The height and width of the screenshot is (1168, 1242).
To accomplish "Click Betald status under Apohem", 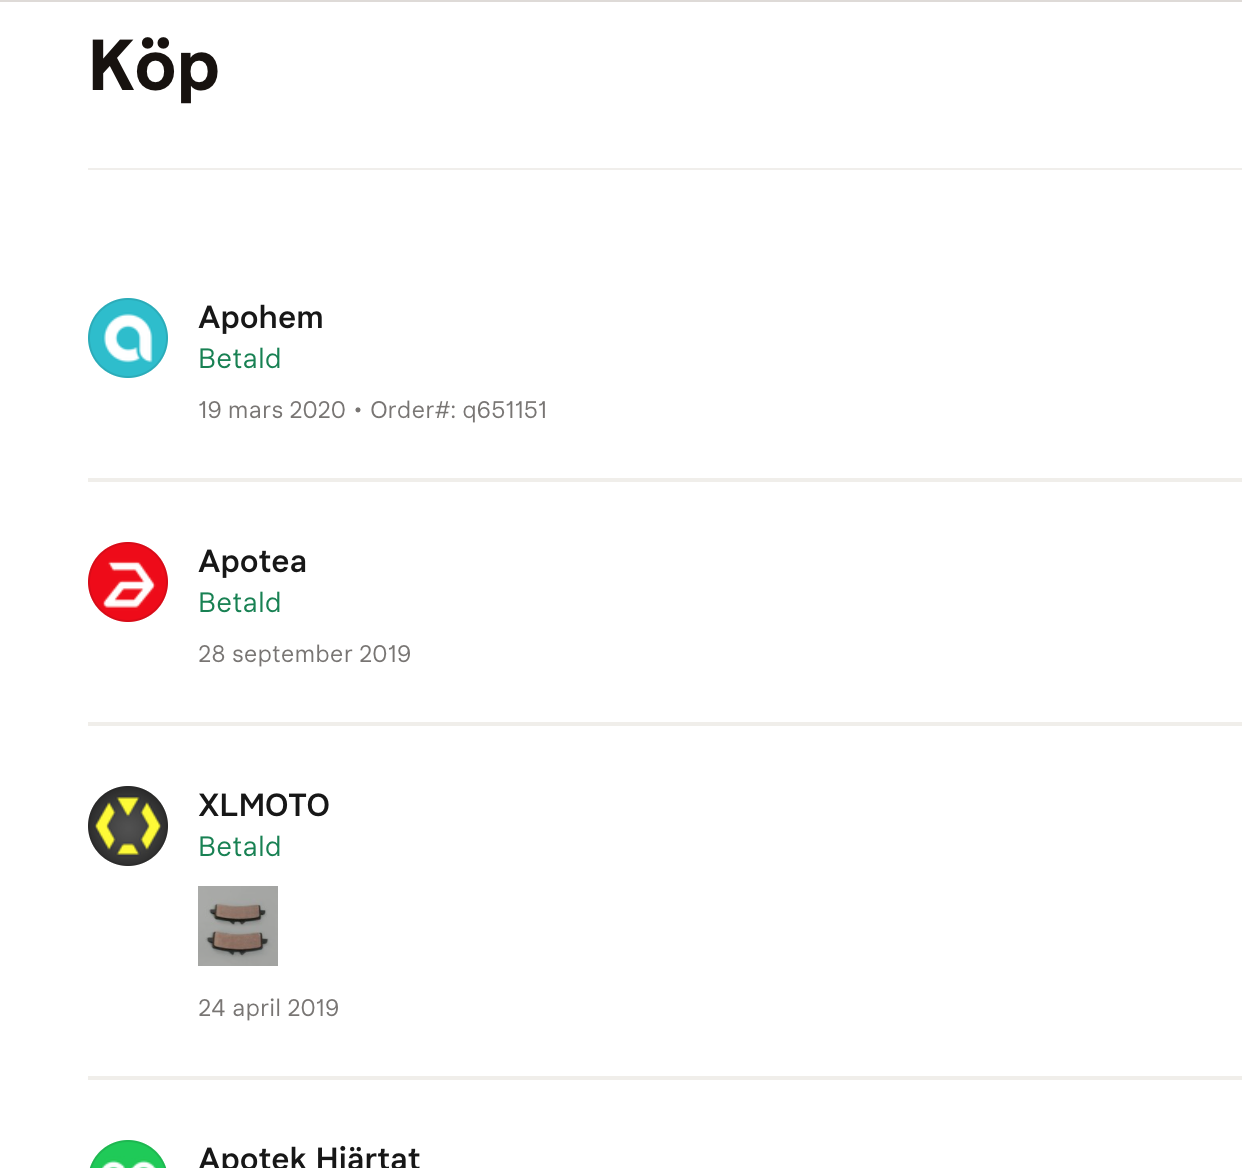I will tap(240, 358).
